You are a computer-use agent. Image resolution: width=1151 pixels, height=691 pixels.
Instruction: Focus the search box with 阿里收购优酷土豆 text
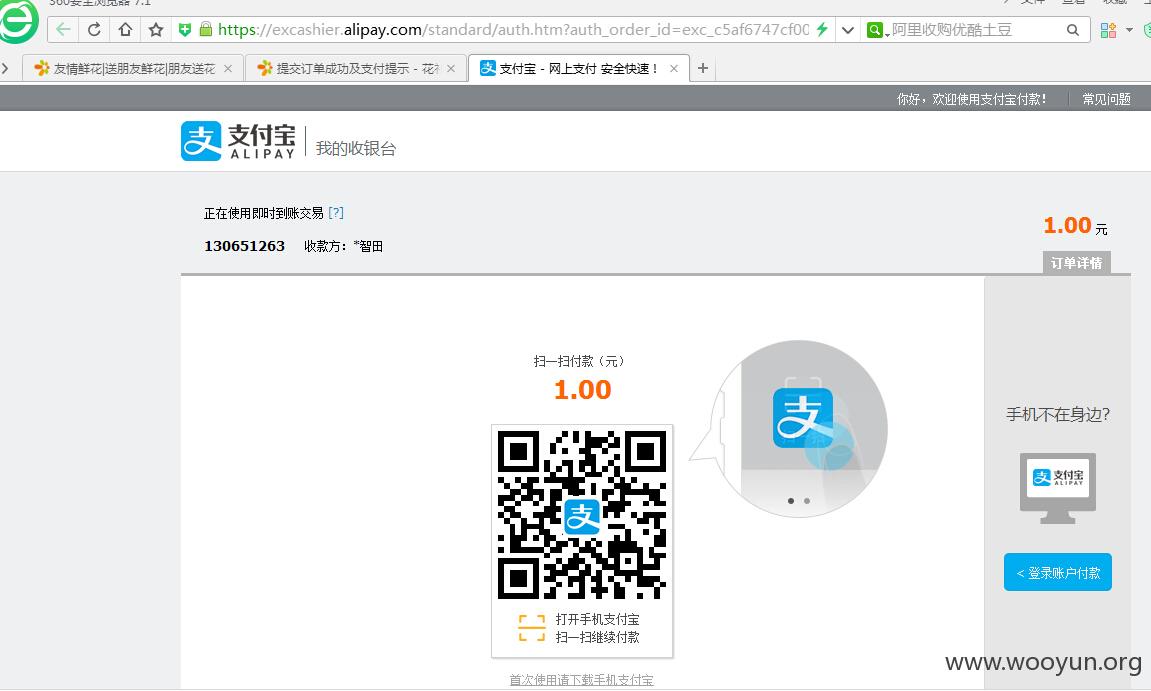(976, 30)
